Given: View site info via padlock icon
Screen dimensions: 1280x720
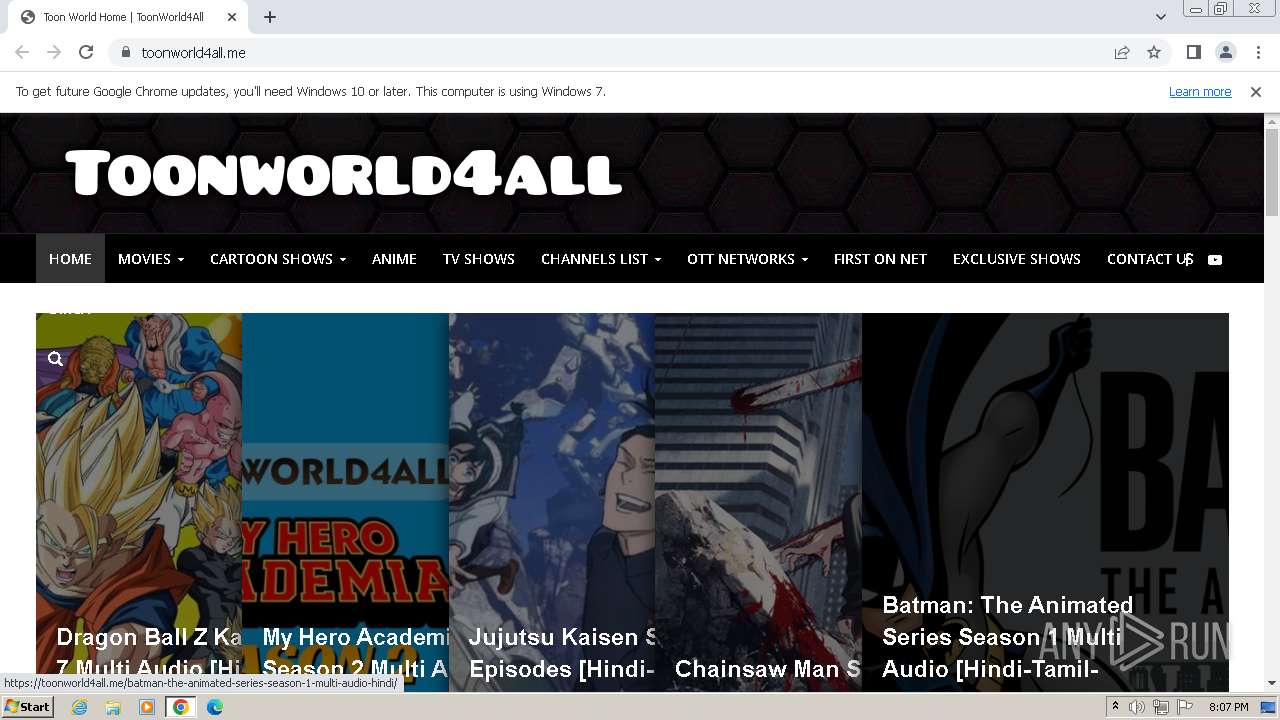Looking at the screenshot, I should click(x=125, y=52).
